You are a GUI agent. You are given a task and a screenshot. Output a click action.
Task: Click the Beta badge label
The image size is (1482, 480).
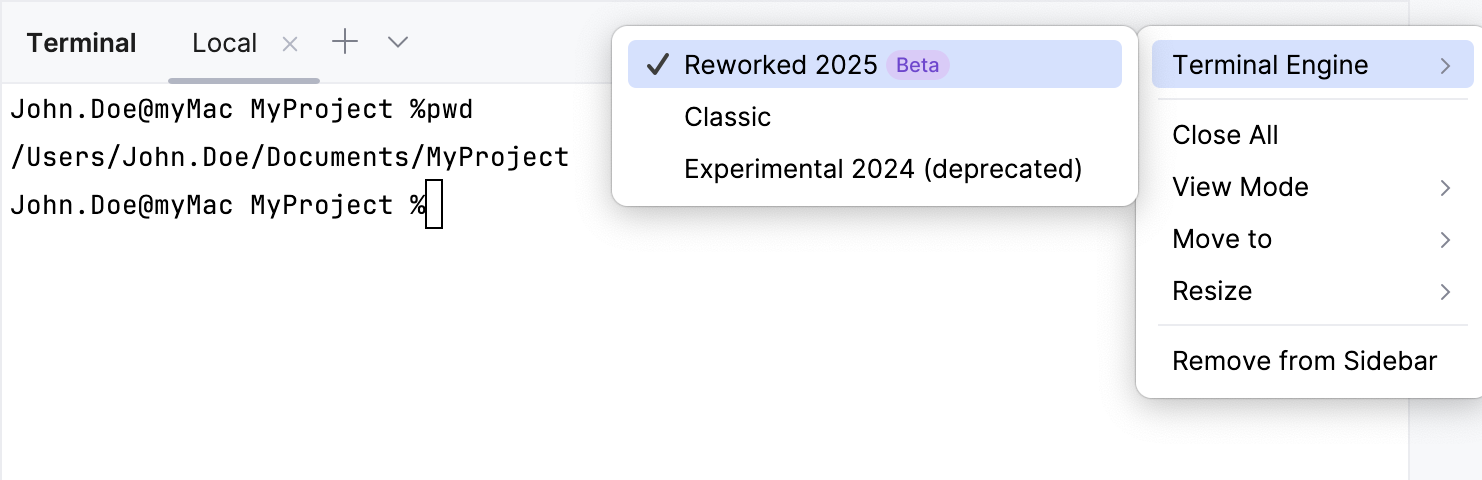click(x=917, y=65)
